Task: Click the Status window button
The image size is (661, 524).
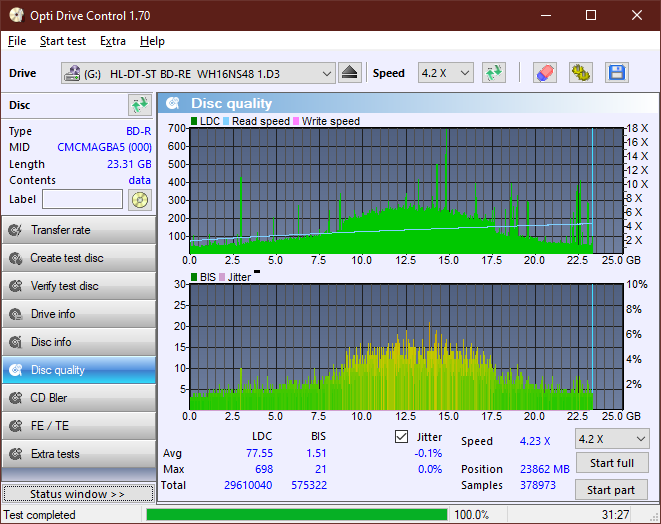Action: 78,494
